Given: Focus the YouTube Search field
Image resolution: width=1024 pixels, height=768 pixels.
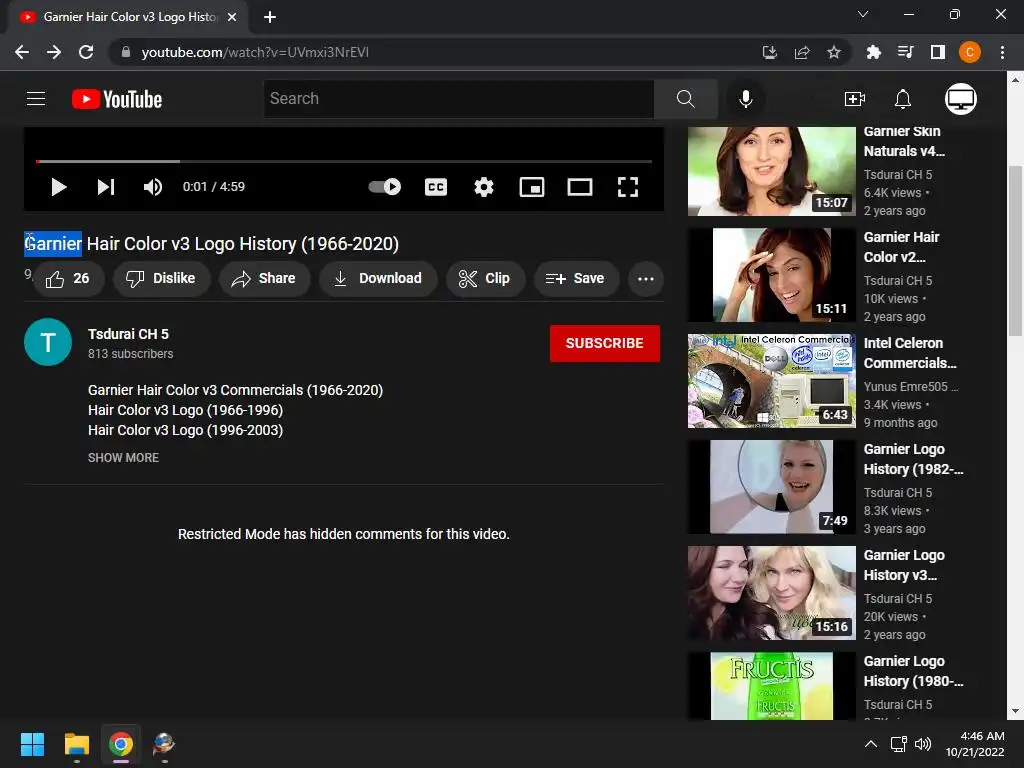Looking at the screenshot, I should (x=458, y=99).
